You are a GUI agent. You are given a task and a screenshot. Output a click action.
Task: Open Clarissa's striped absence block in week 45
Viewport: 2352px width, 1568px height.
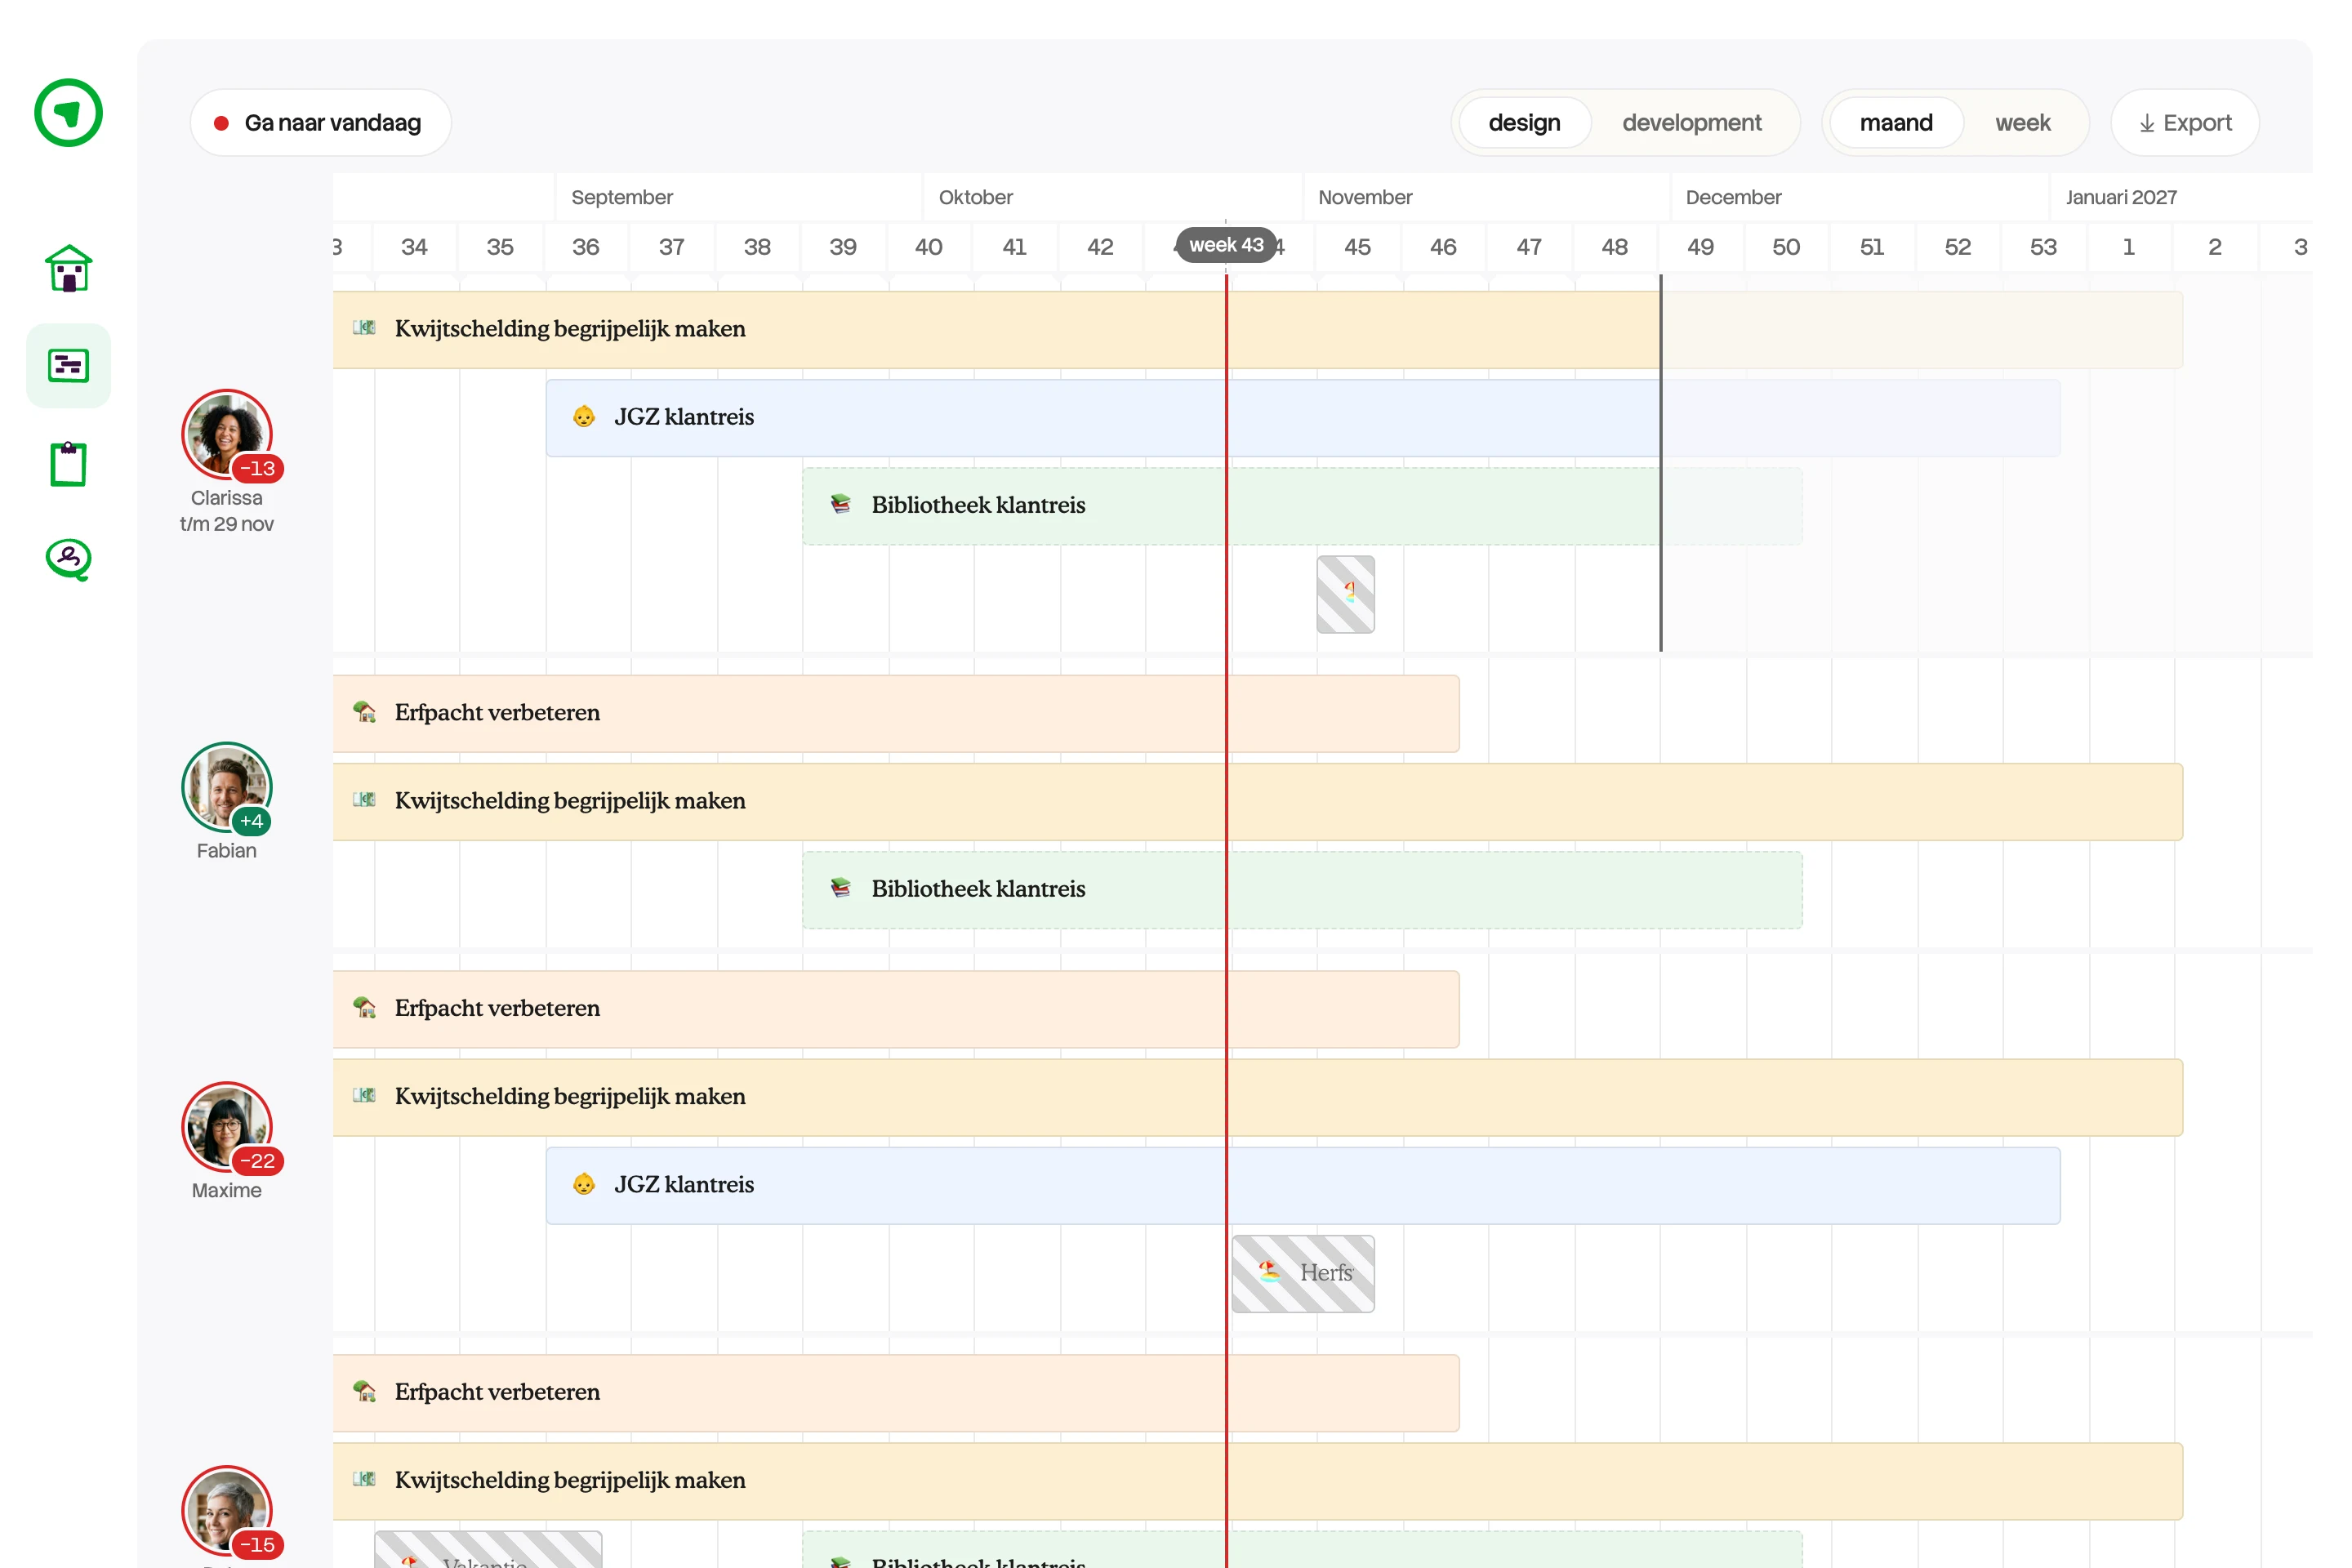tap(1345, 594)
